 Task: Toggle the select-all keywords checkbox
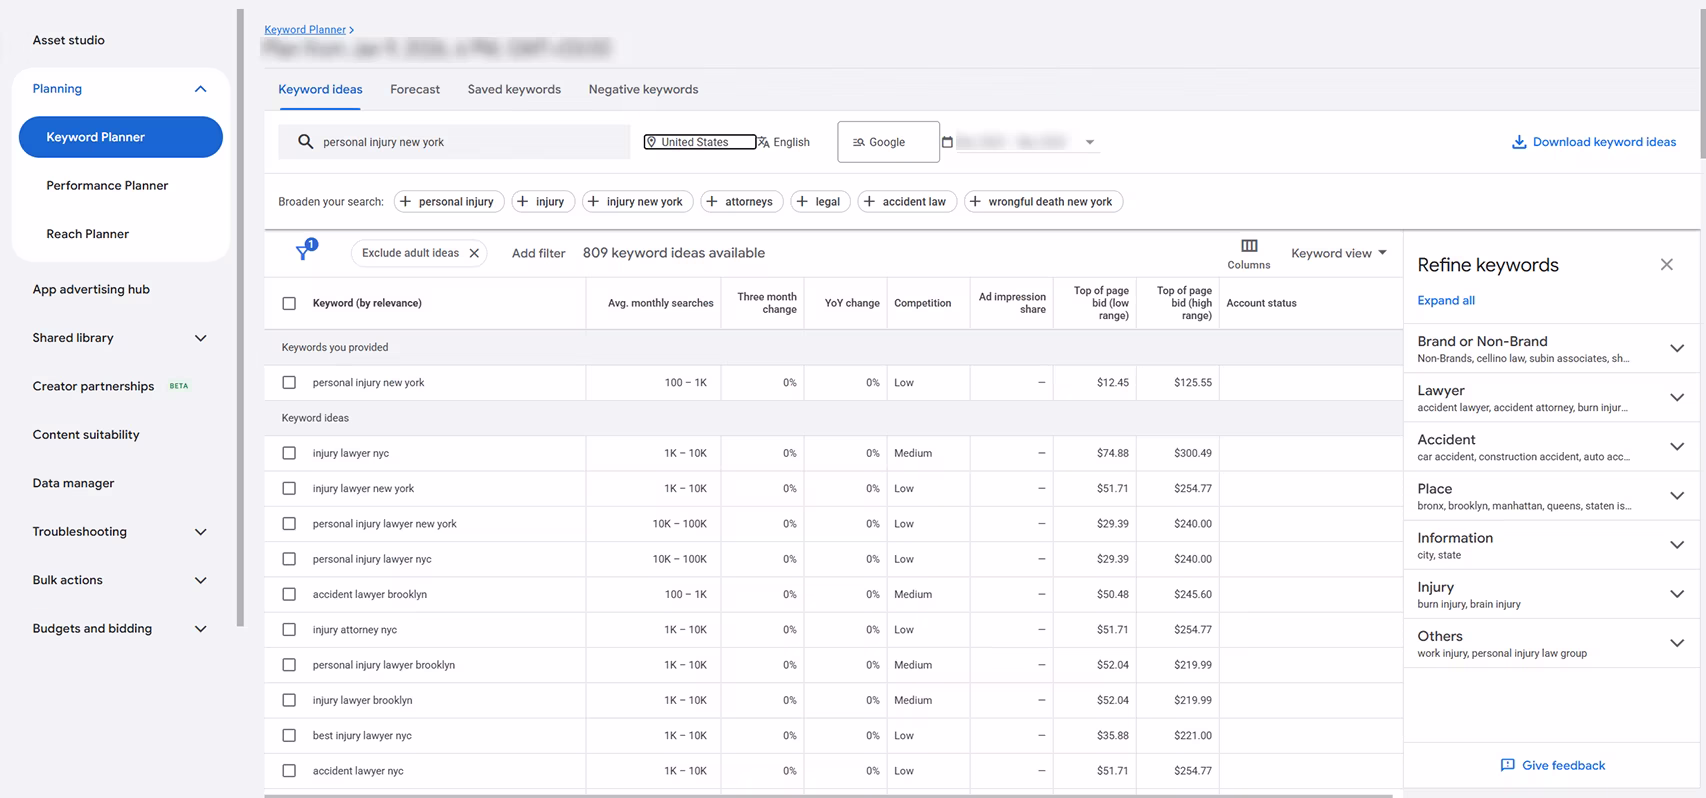[289, 303]
